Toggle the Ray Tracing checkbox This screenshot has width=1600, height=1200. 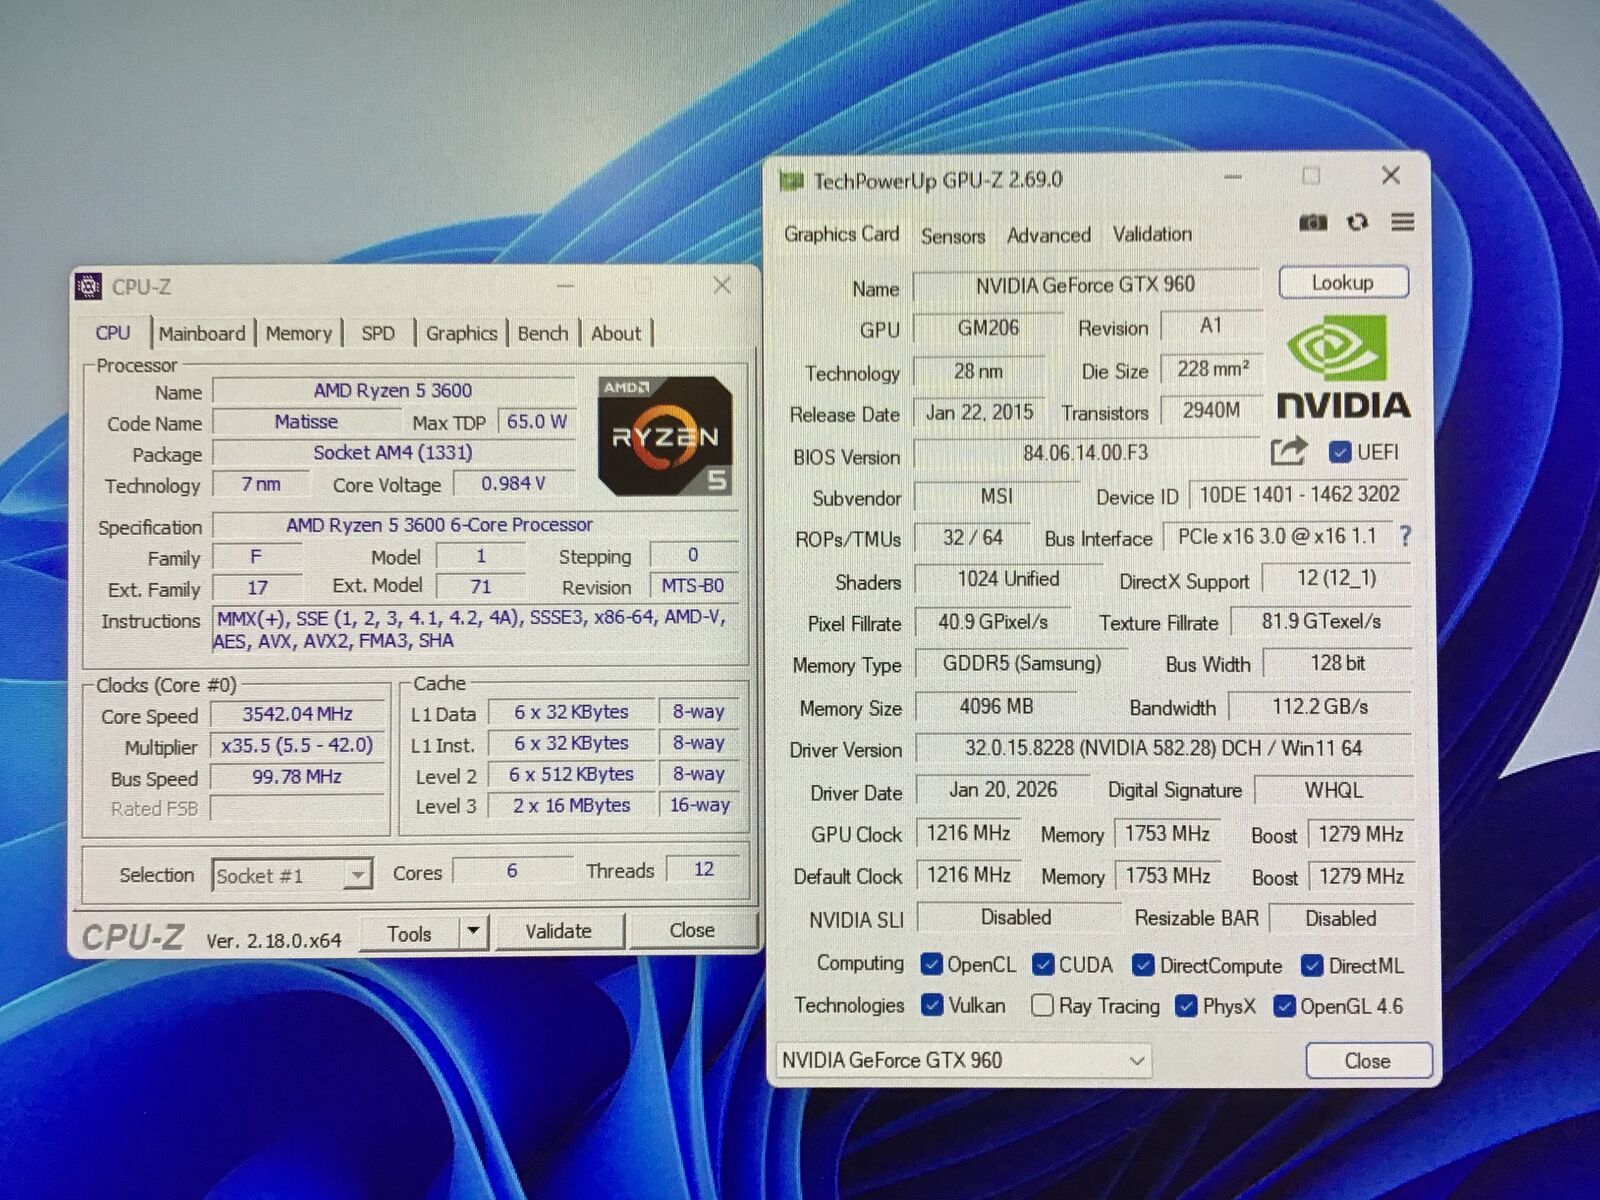tap(1042, 1005)
